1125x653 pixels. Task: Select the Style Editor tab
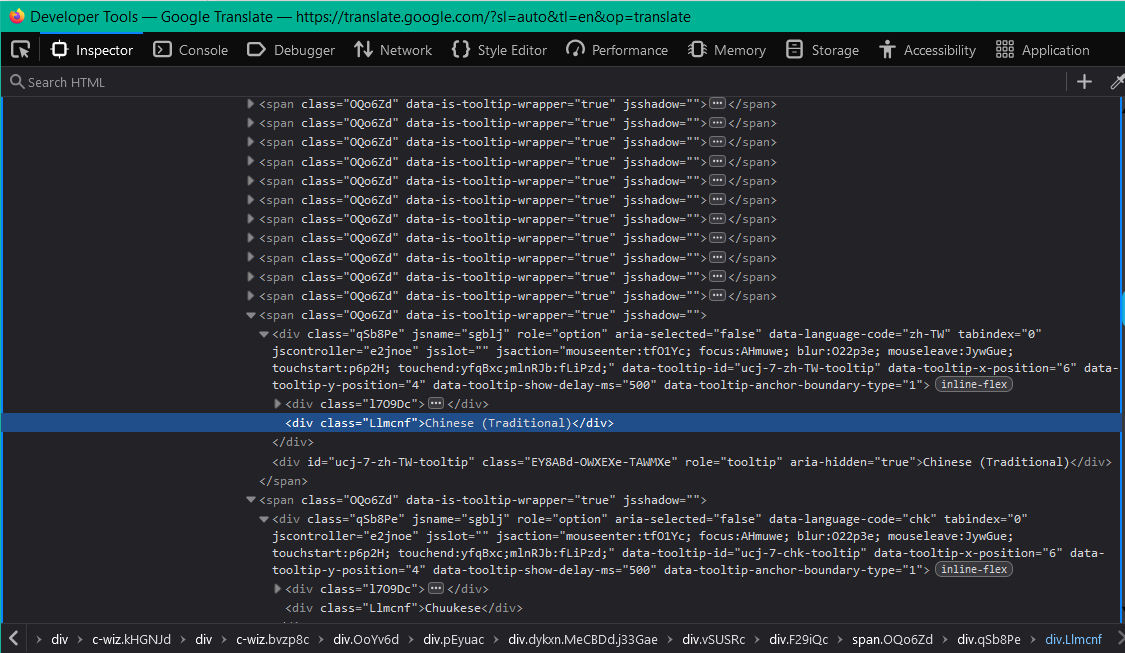click(x=500, y=50)
